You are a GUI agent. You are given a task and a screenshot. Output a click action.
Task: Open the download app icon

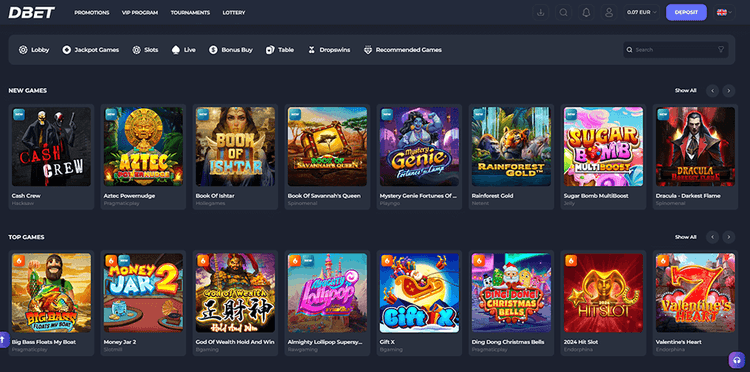540,12
